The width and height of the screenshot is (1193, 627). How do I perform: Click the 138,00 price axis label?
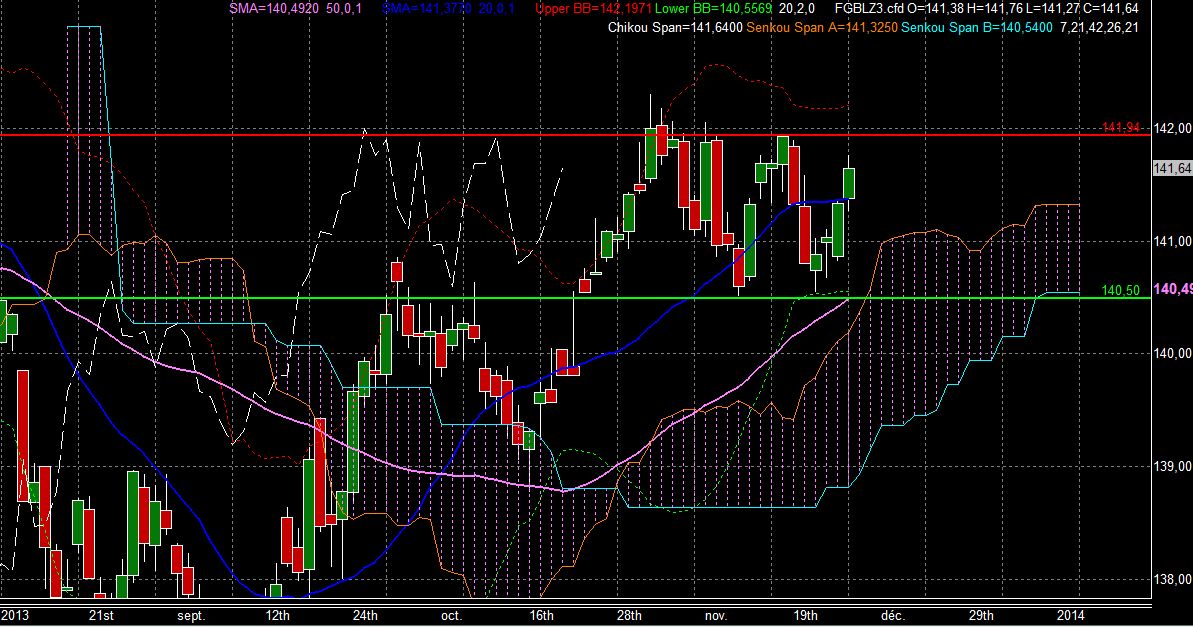point(1173,579)
